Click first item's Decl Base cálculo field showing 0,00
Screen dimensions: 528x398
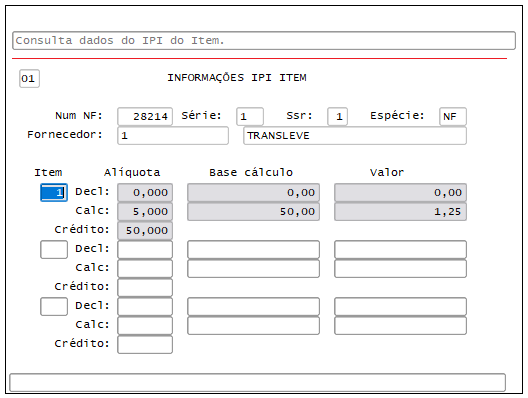[253, 193]
